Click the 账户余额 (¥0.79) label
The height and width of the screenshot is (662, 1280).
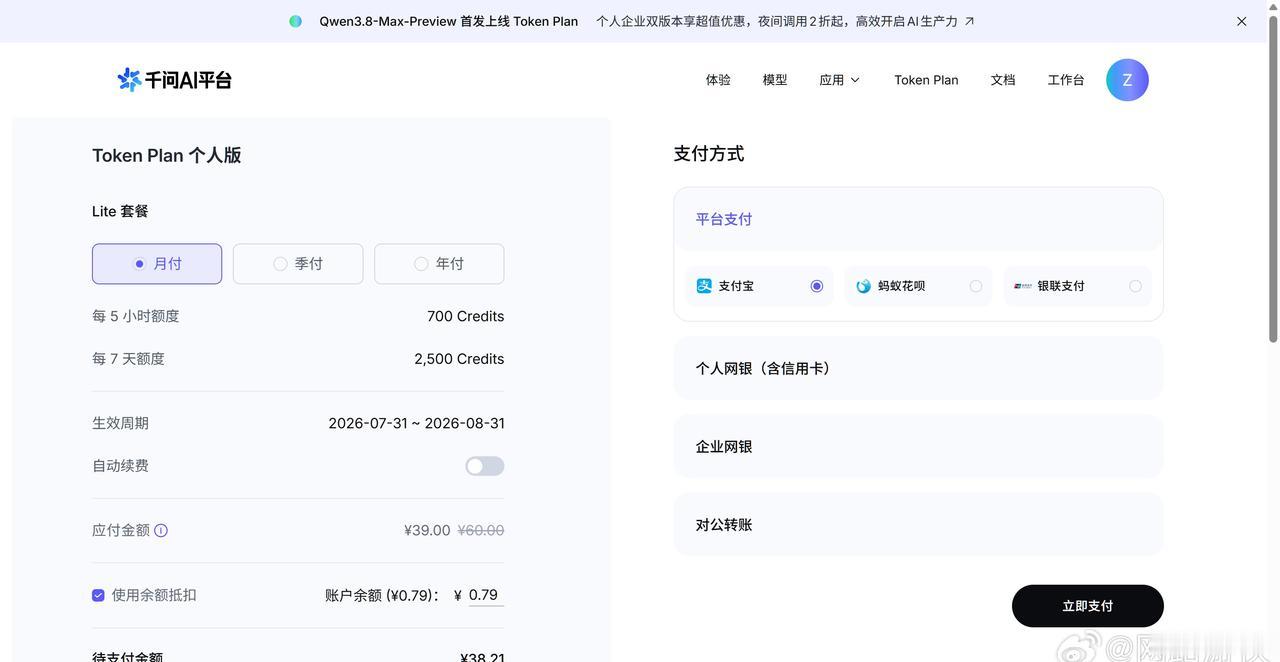(383, 595)
